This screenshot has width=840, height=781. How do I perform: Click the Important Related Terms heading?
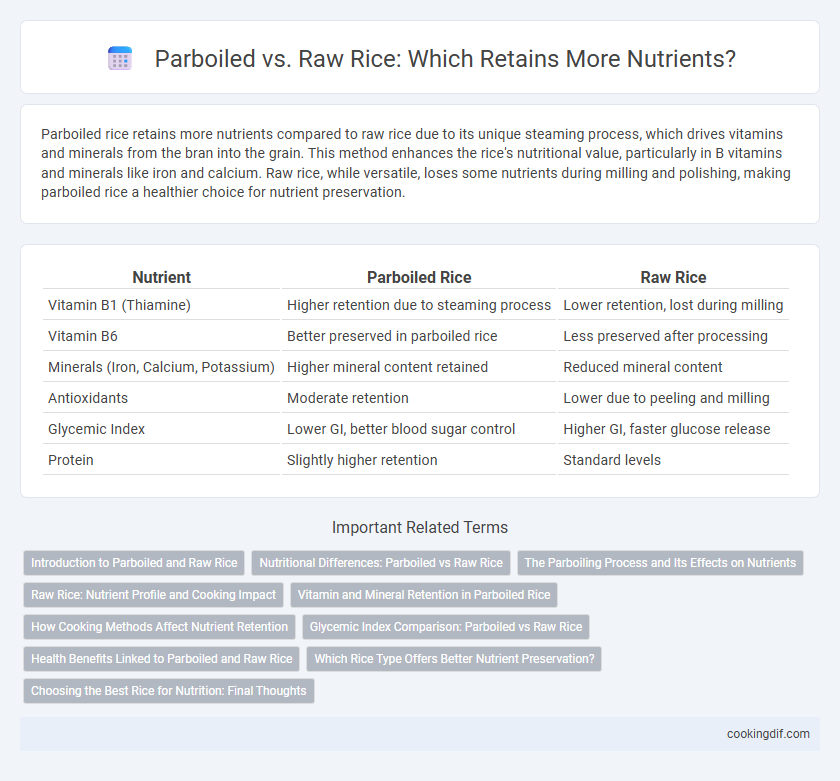click(x=419, y=528)
